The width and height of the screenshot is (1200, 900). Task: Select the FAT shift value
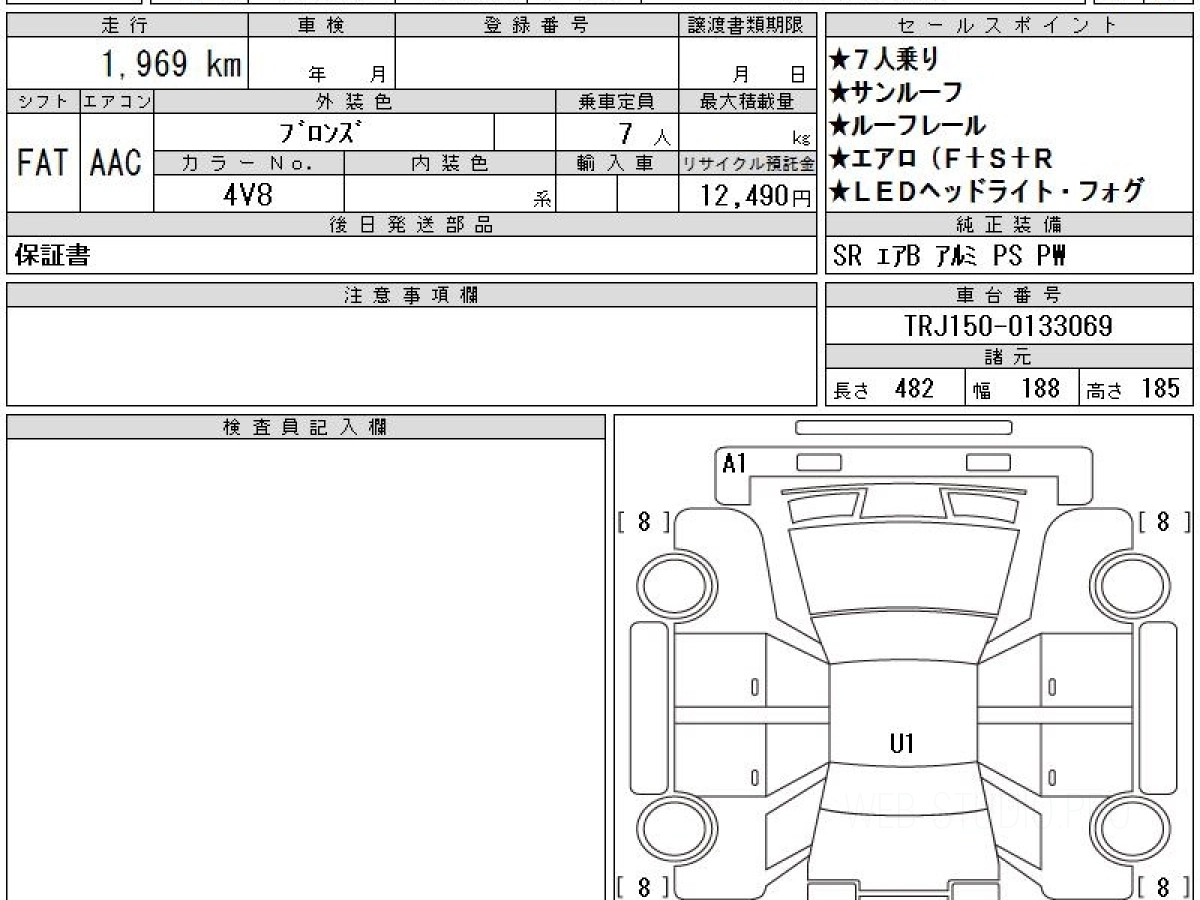coord(43,163)
